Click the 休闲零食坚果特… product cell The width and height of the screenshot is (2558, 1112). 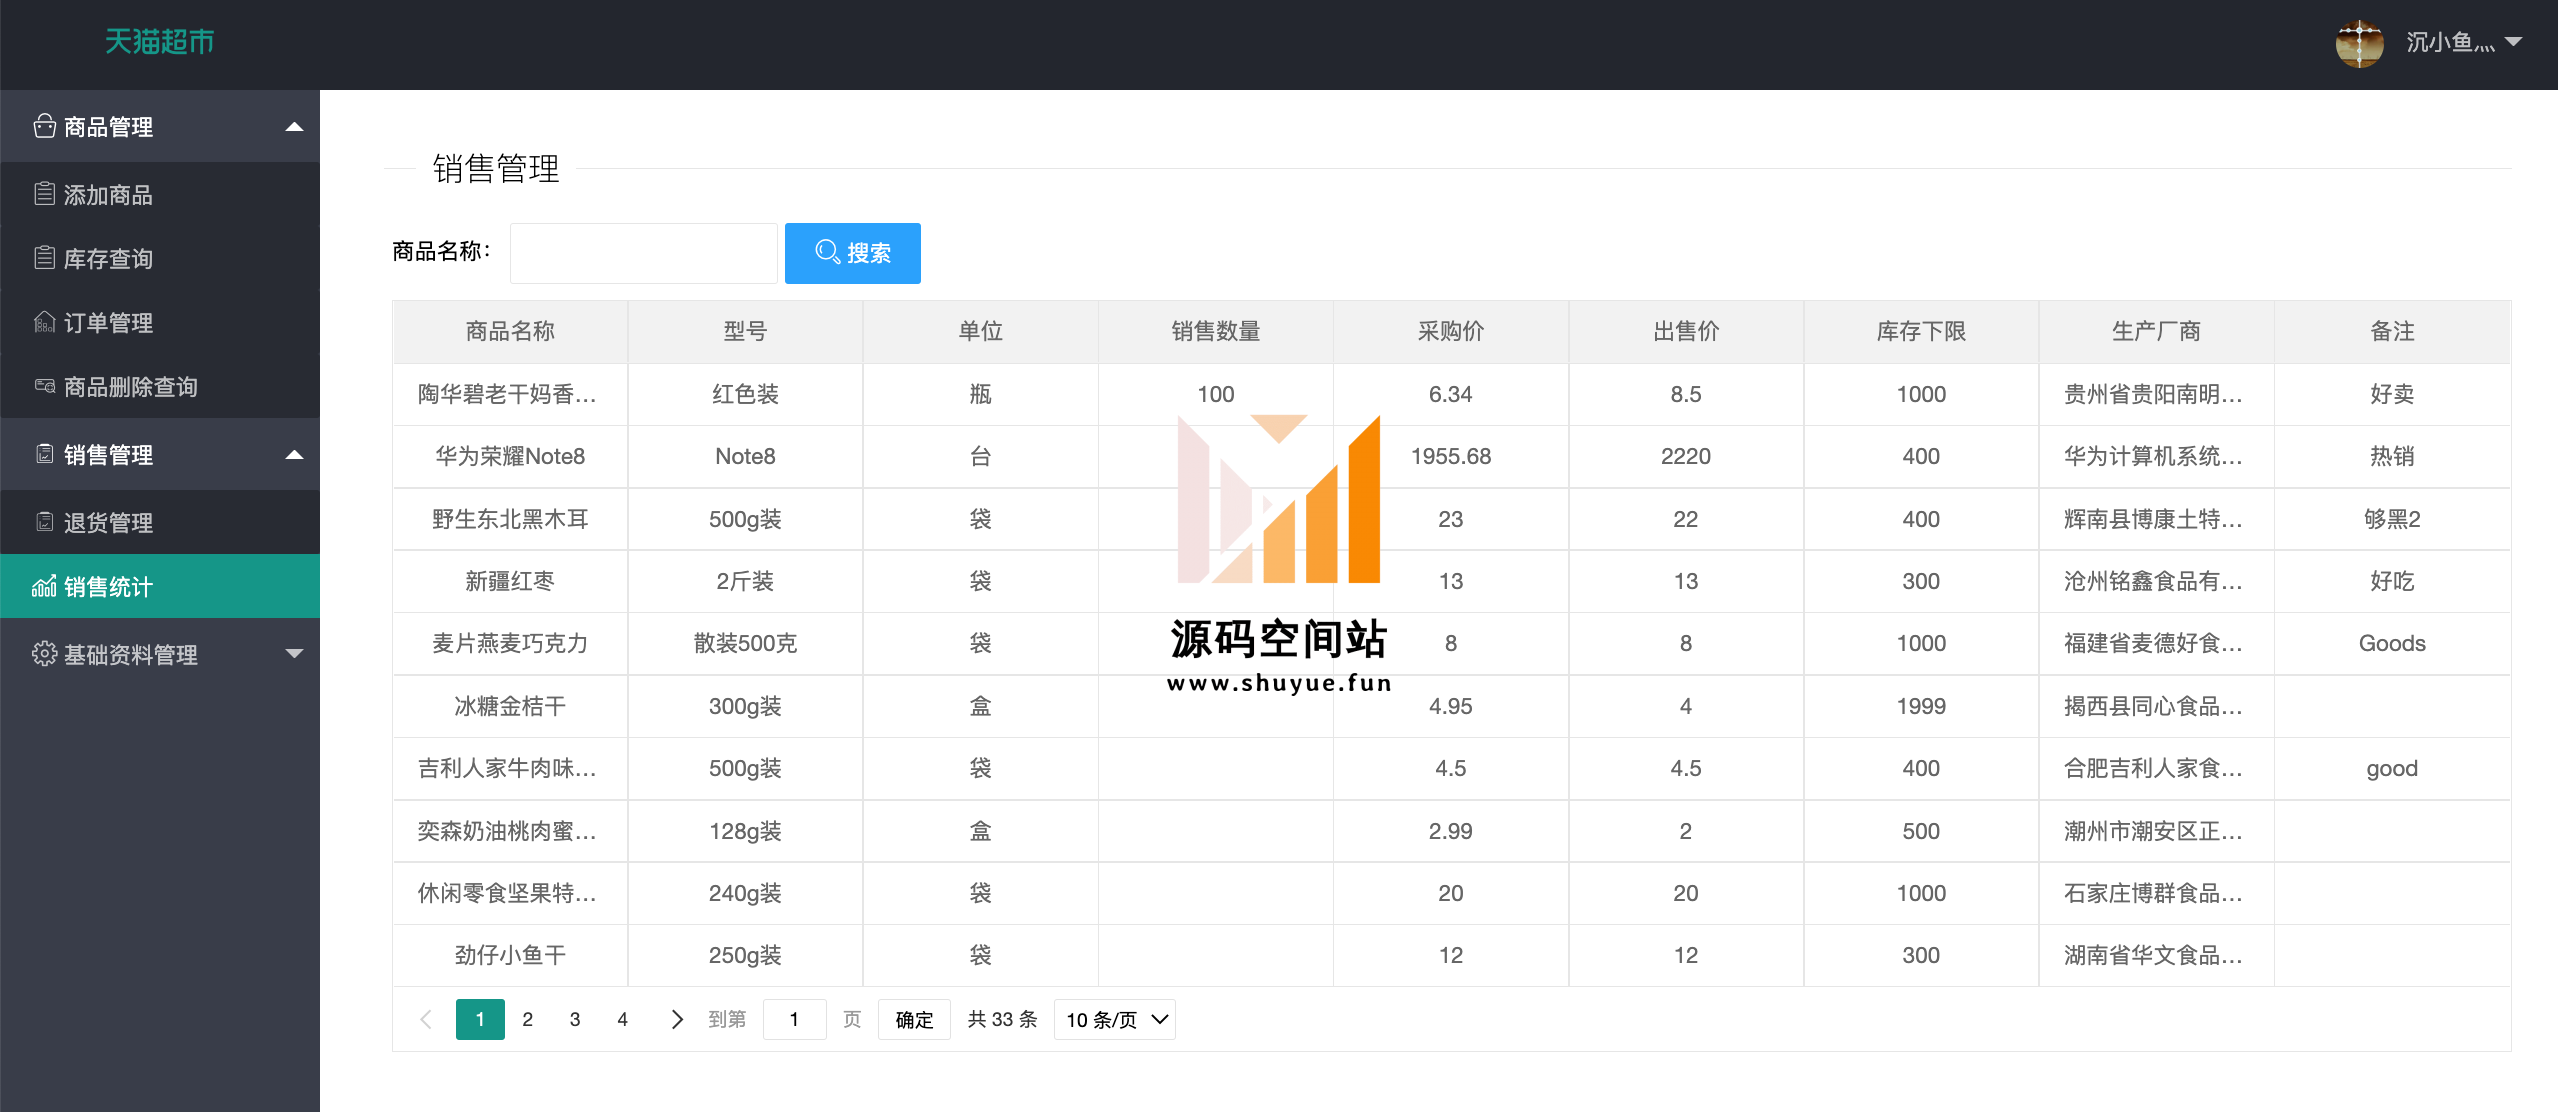pos(510,893)
